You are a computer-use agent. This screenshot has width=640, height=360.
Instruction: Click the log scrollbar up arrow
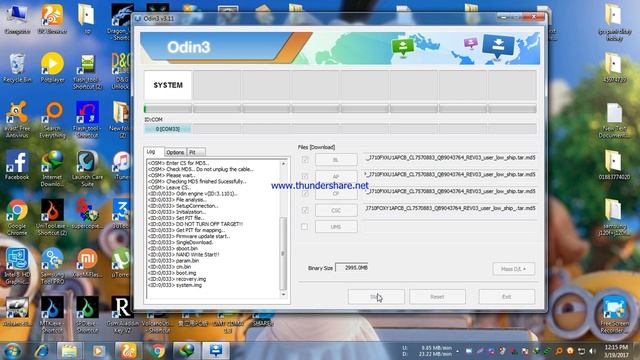283,164
